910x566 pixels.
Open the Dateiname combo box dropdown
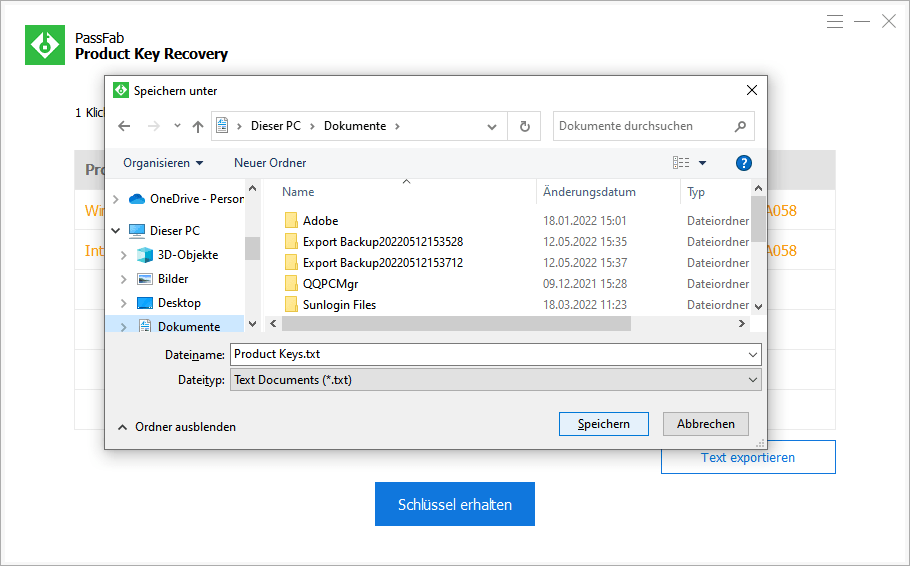click(753, 355)
